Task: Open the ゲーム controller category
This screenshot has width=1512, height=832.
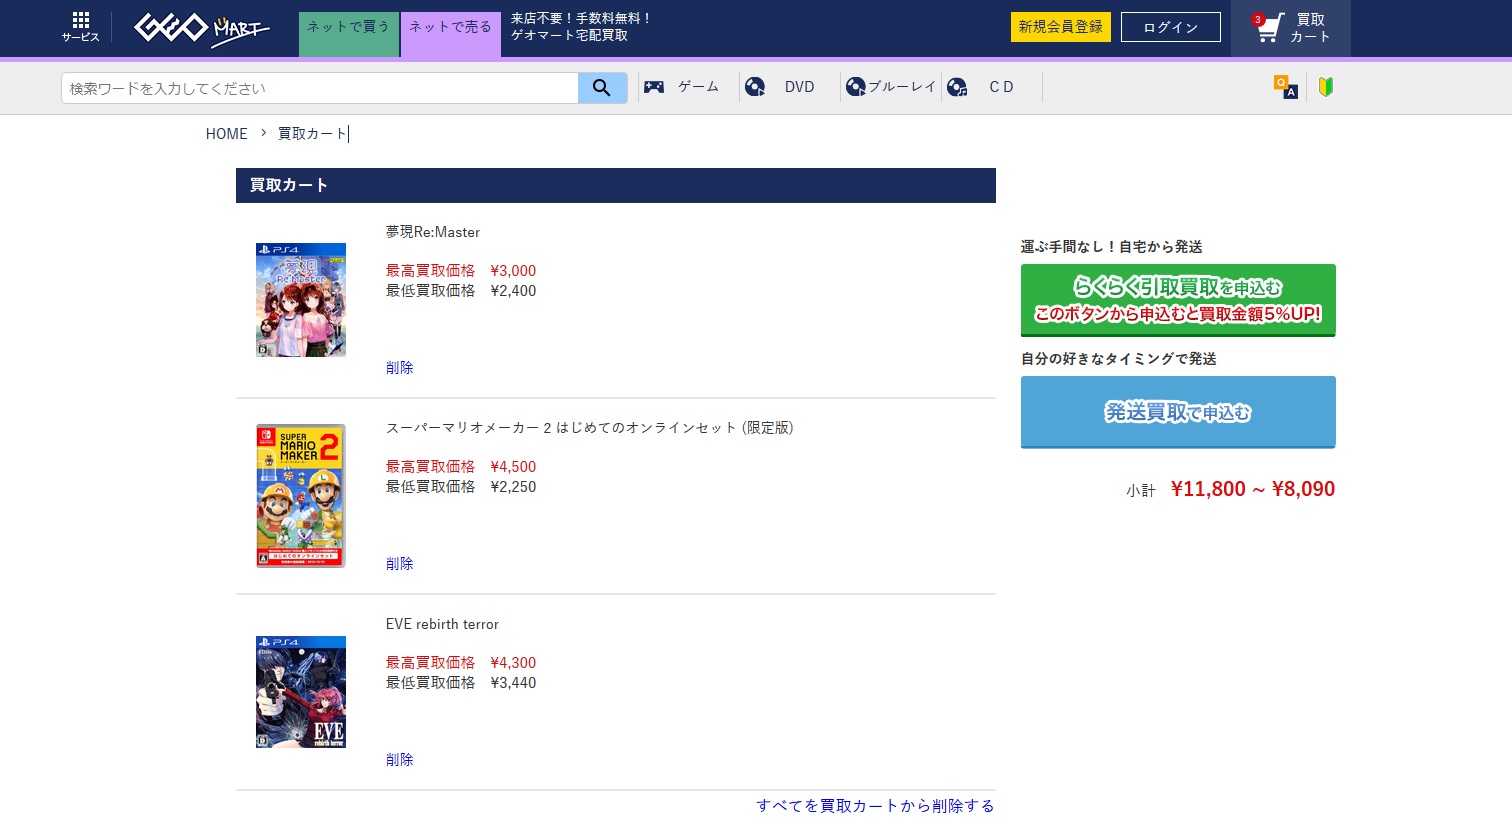Action: 682,87
